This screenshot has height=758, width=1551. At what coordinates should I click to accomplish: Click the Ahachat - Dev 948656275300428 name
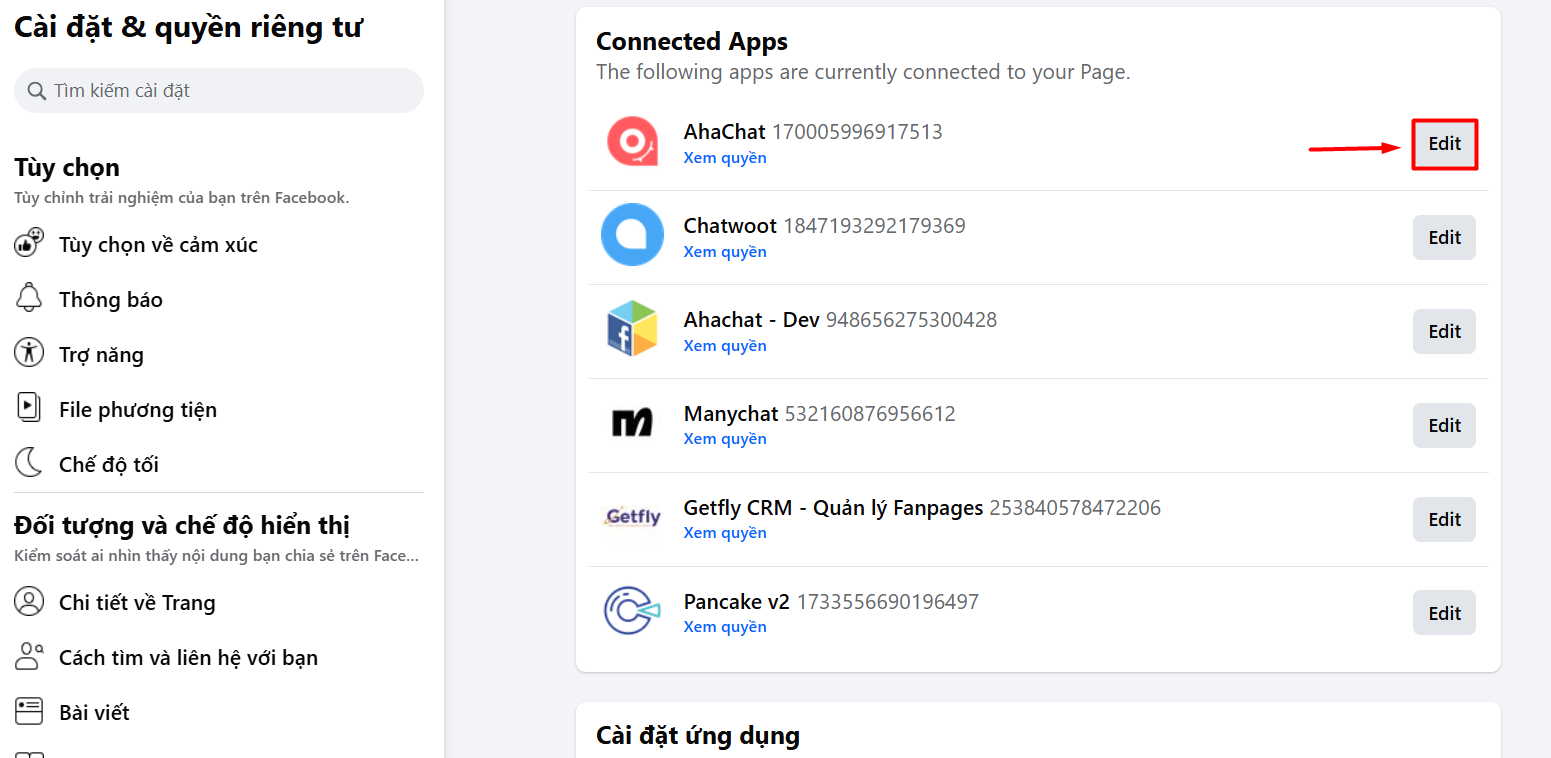tap(840, 320)
